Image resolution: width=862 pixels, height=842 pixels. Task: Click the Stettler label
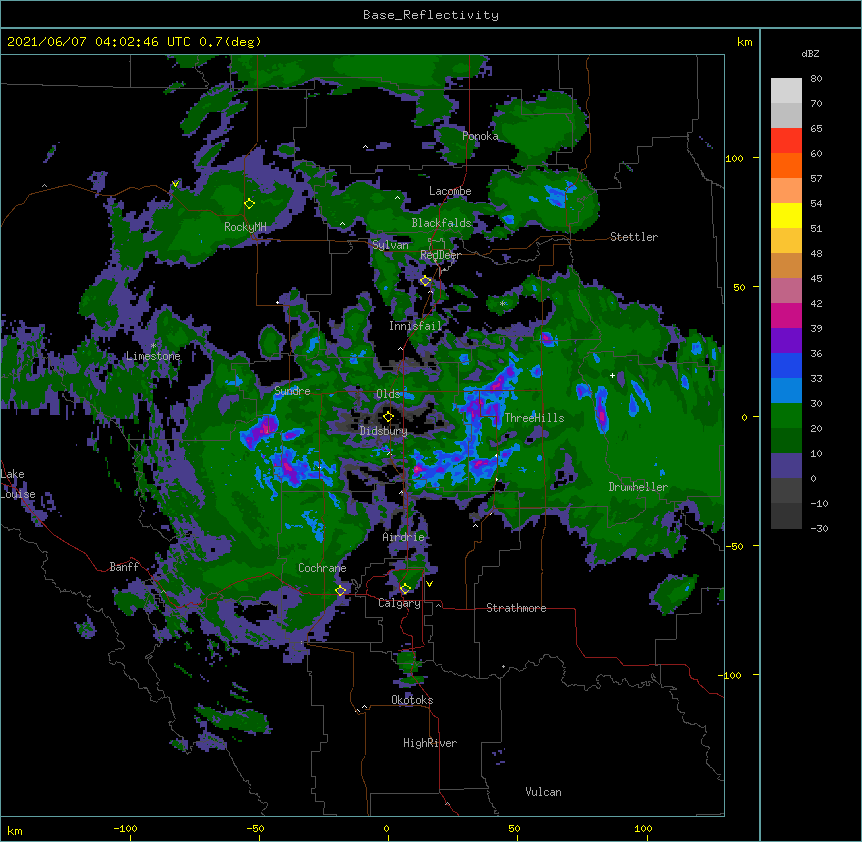pyautogui.click(x=634, y=237)
